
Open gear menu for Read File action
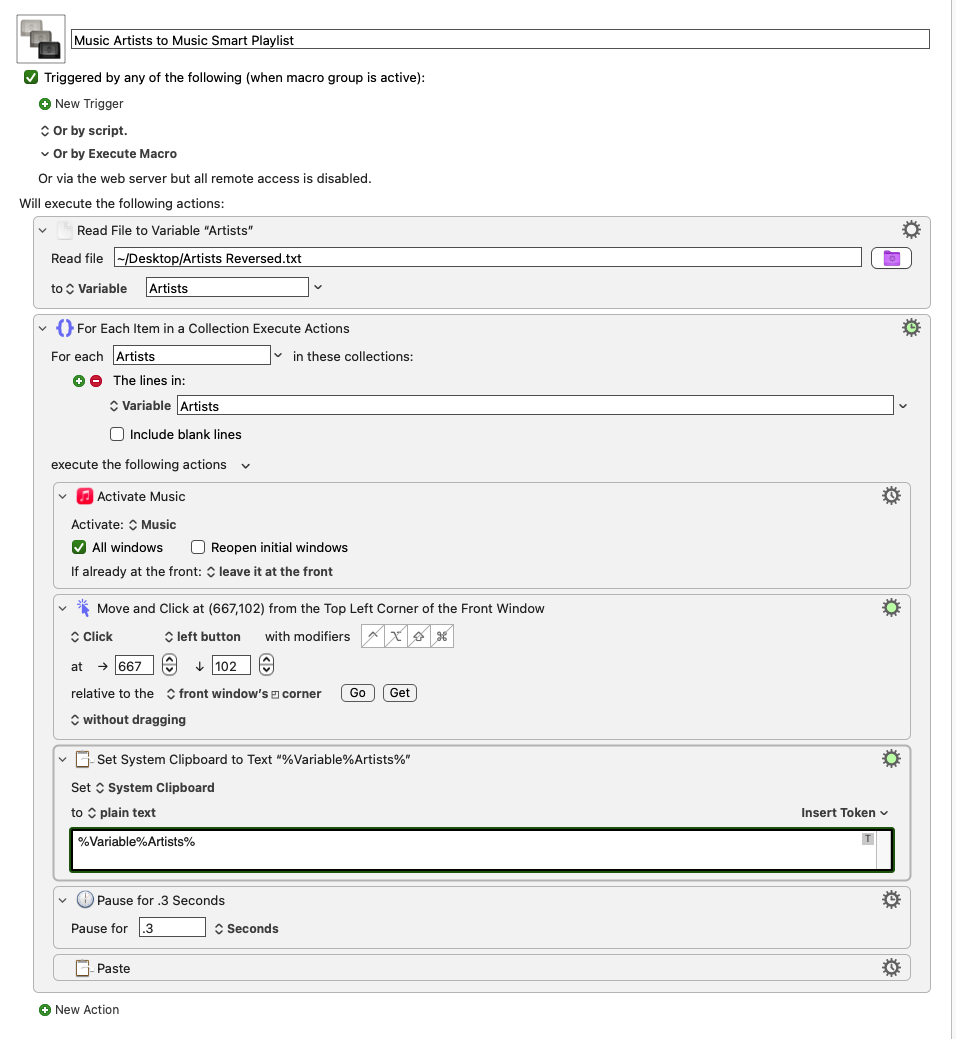(x=911, y=230)
